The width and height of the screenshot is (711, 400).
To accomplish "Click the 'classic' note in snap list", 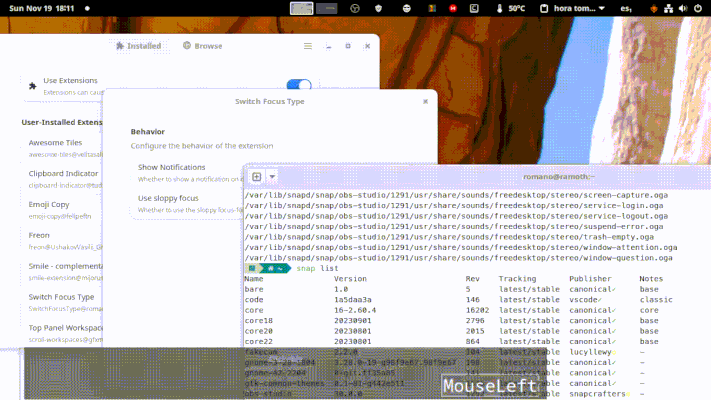I will [656, 300].
